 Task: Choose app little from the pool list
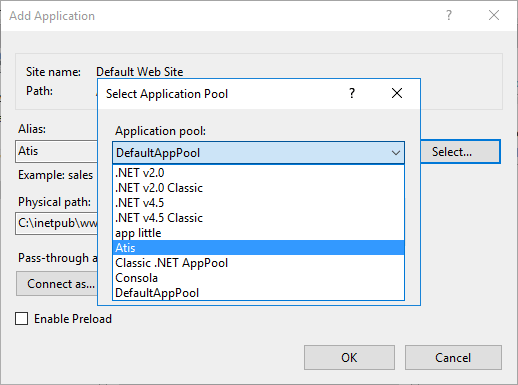259,233
